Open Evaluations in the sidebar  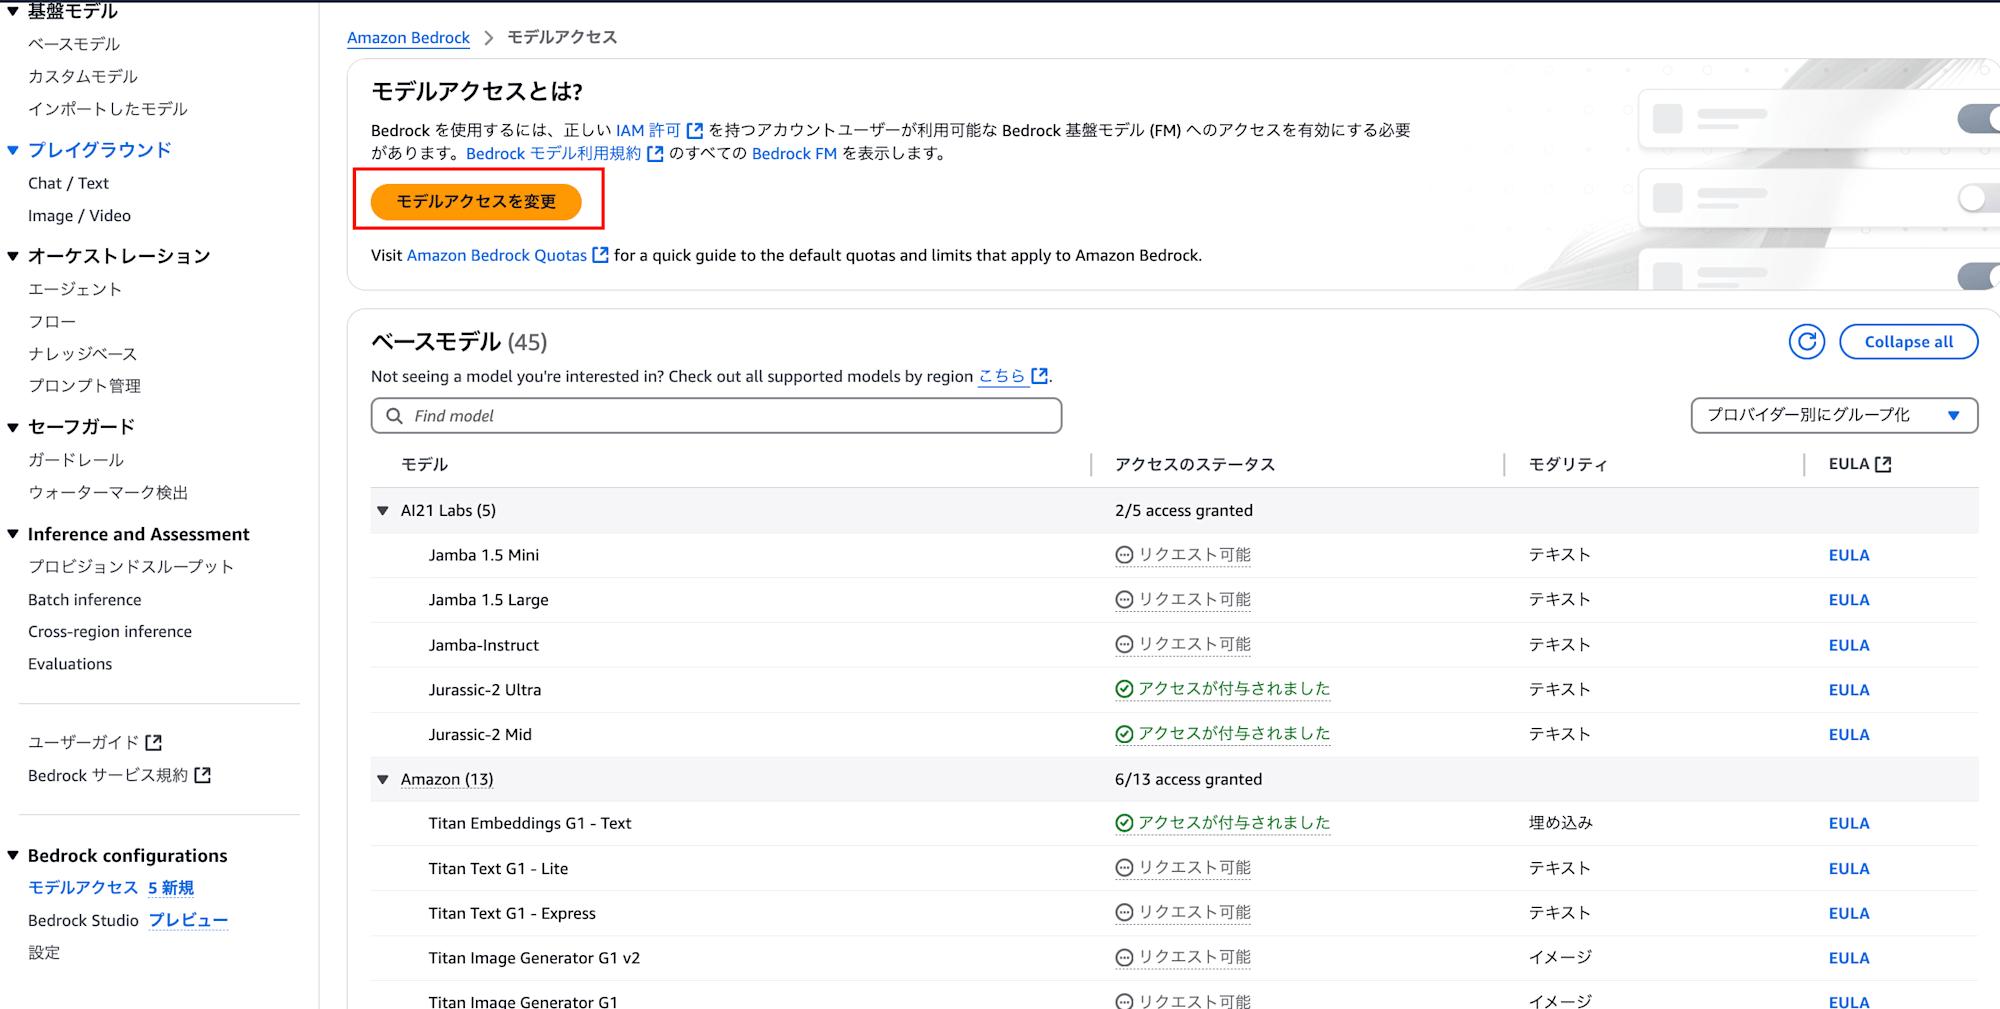pyautogui.click(x=70, y=664)
